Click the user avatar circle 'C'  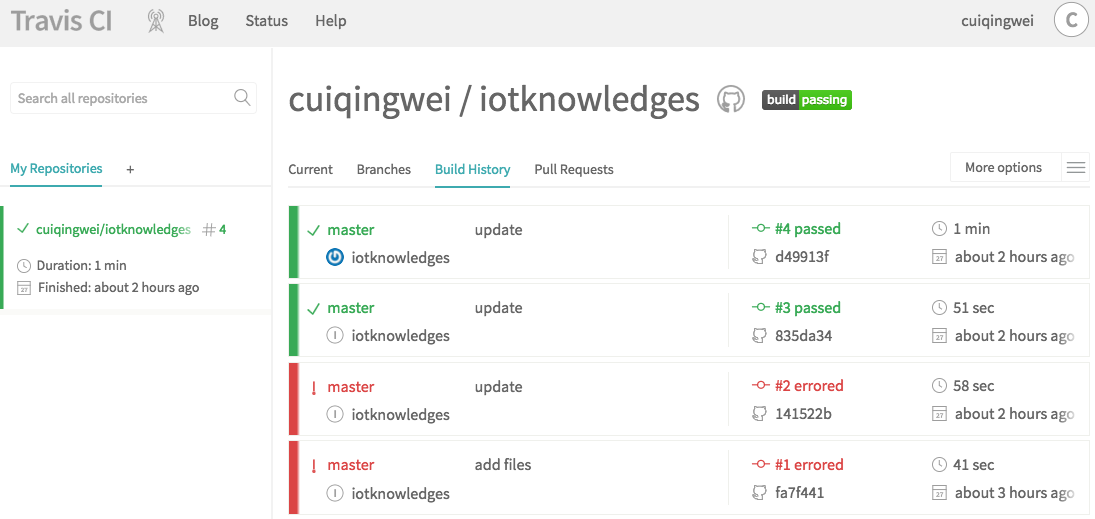pos(1071,21)
